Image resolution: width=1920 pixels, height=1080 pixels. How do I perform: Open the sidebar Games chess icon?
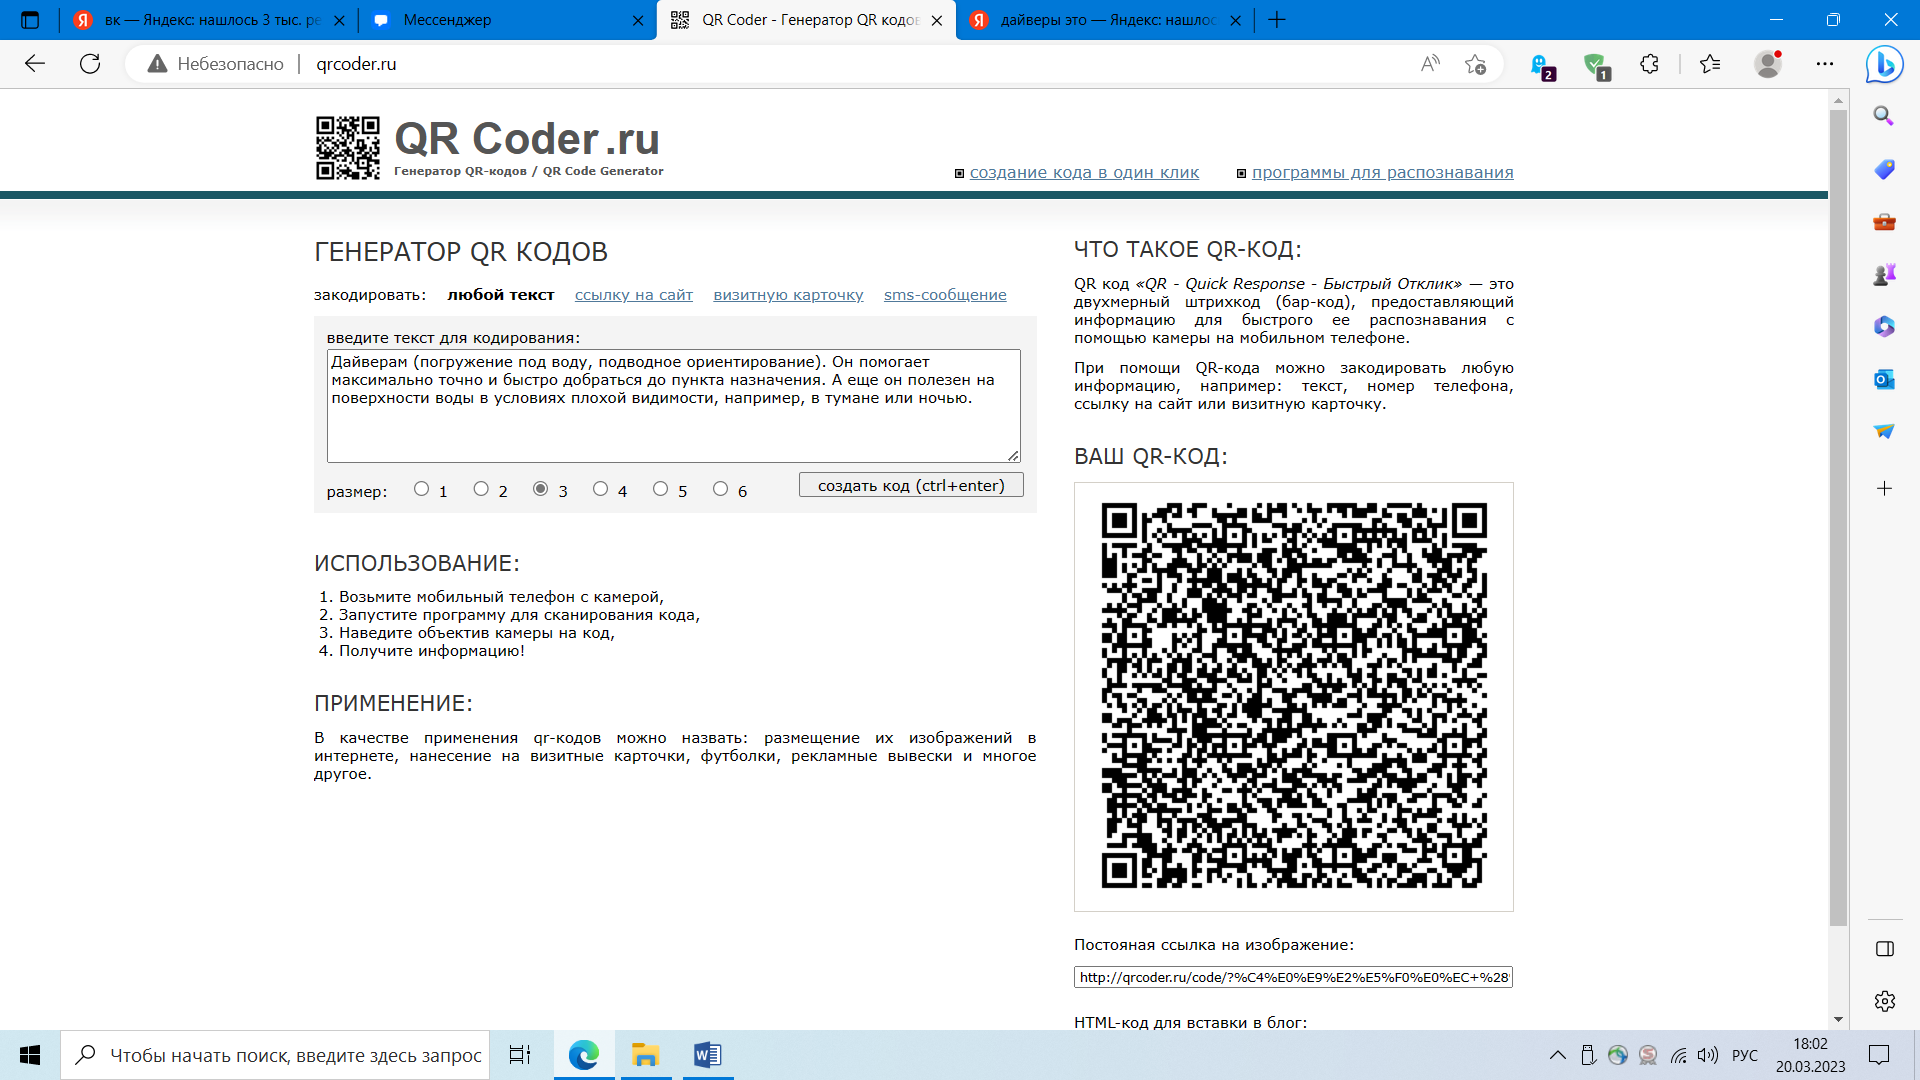click(x=1884, y=274)
